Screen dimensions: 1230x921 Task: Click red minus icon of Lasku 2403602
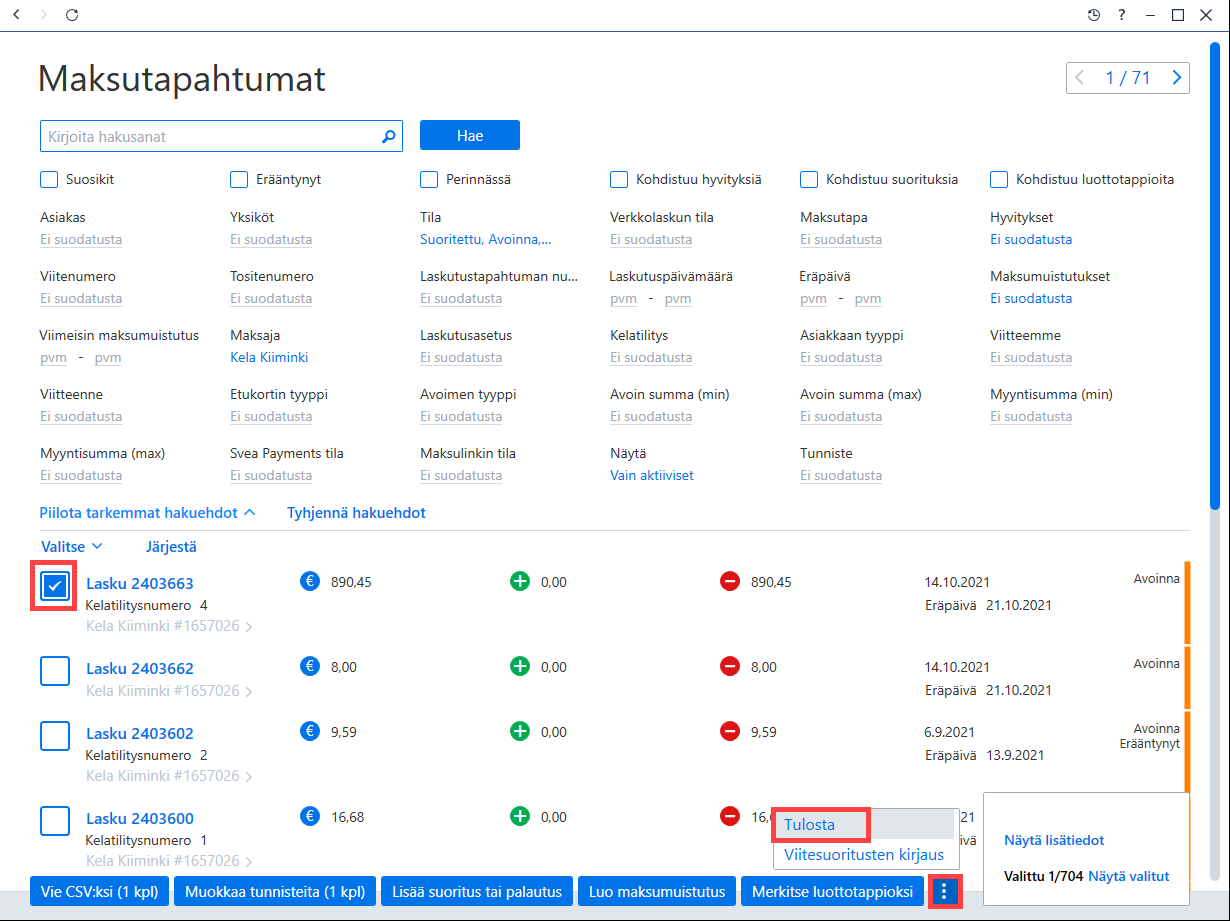tap(730, 731)
